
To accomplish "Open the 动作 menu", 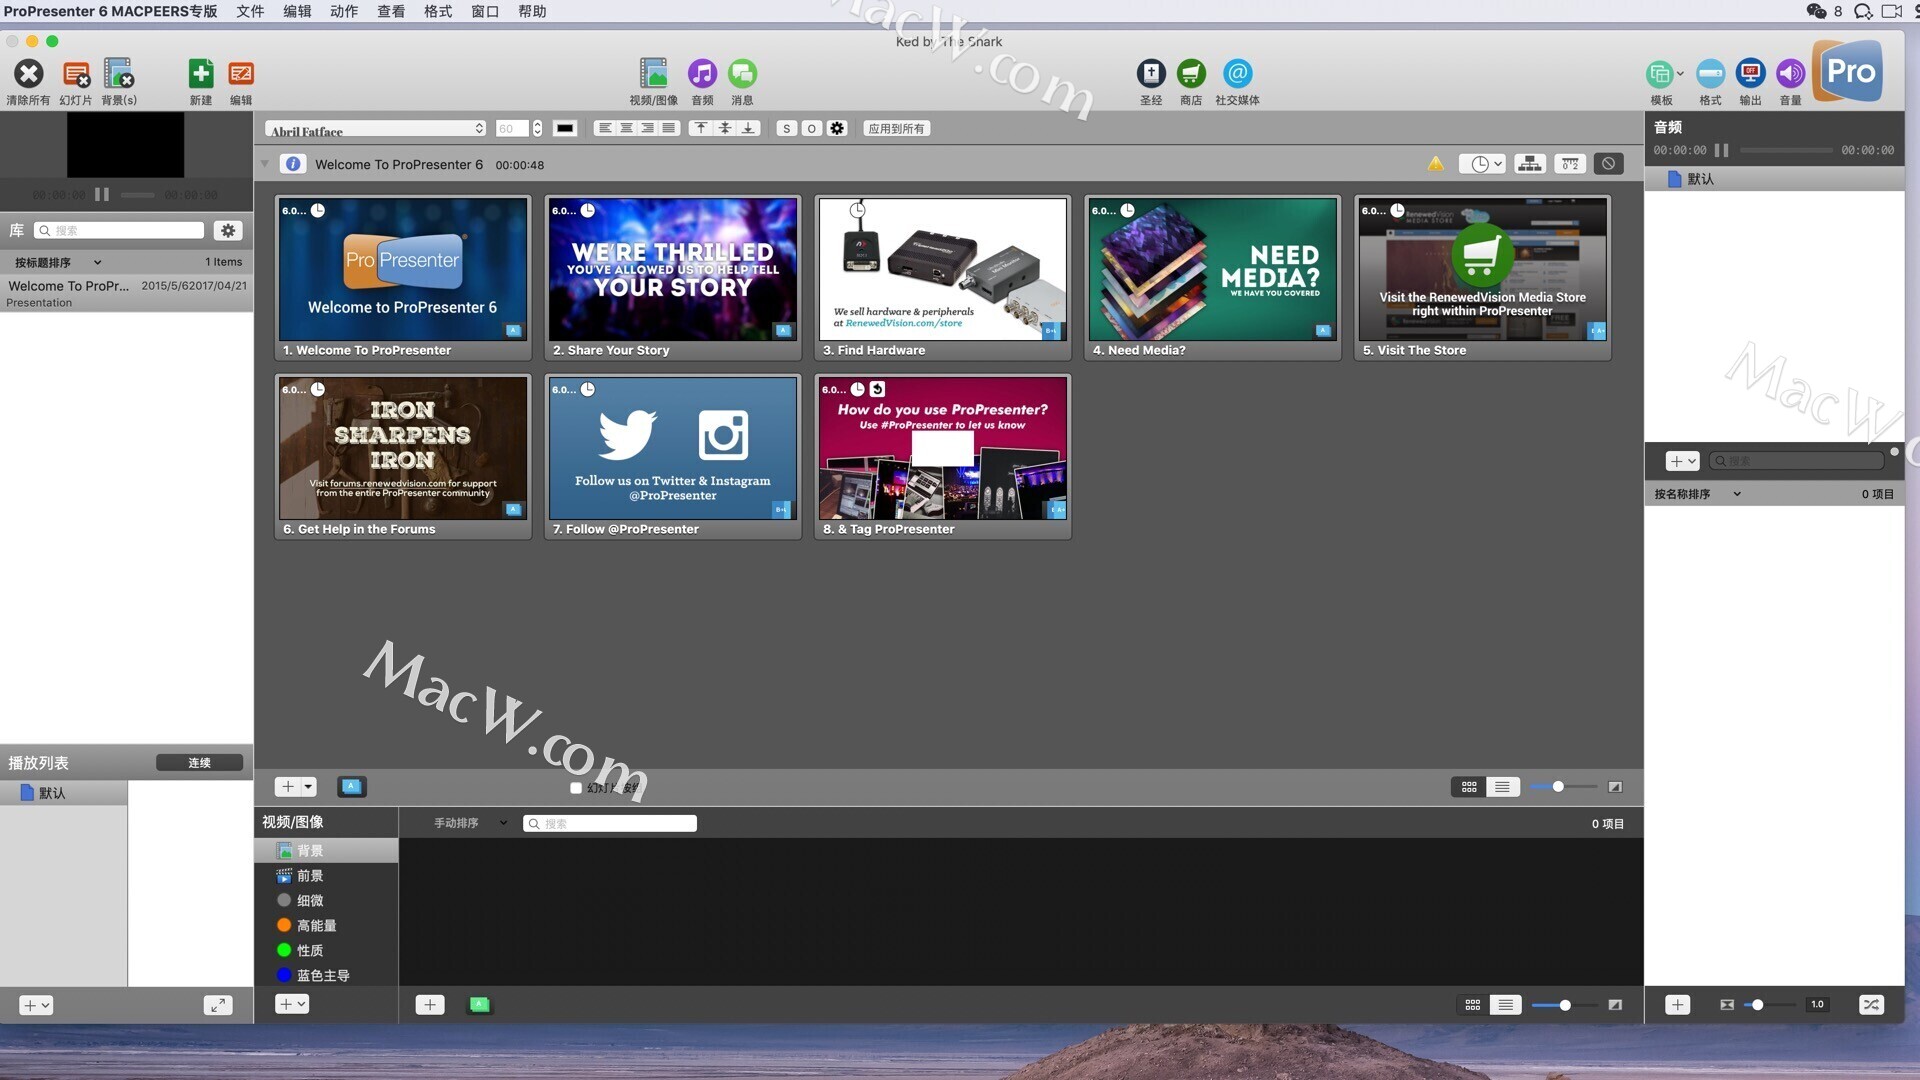I will pos(344,11).
